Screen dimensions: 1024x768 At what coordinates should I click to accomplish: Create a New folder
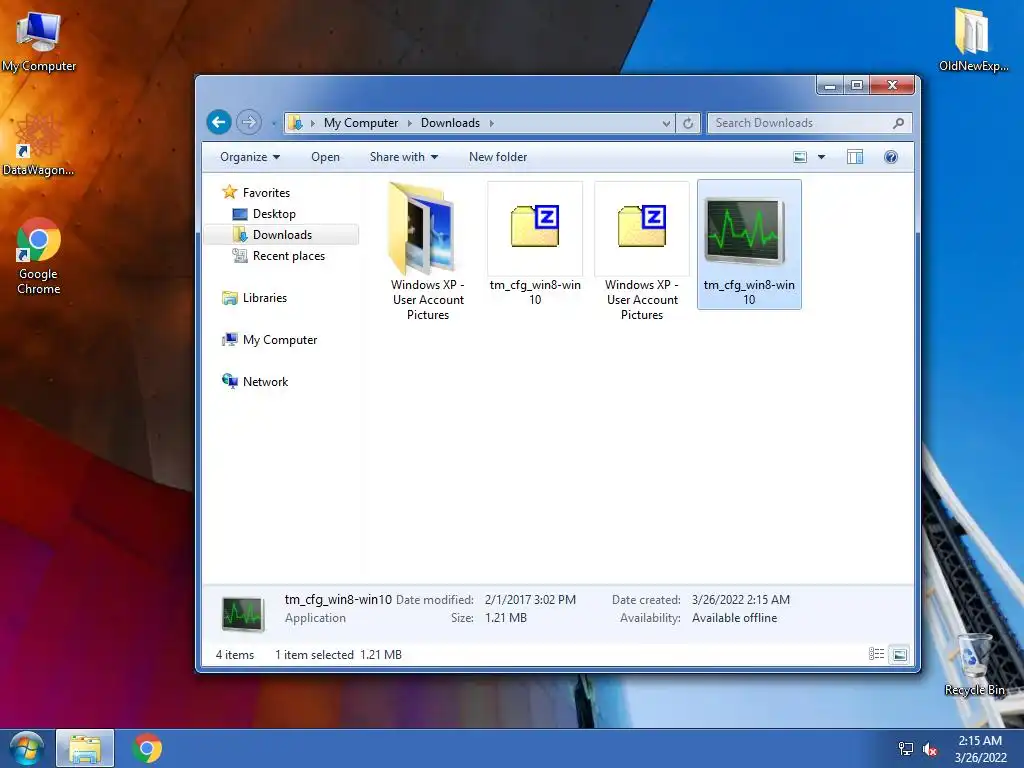click(x=498, y=157)
